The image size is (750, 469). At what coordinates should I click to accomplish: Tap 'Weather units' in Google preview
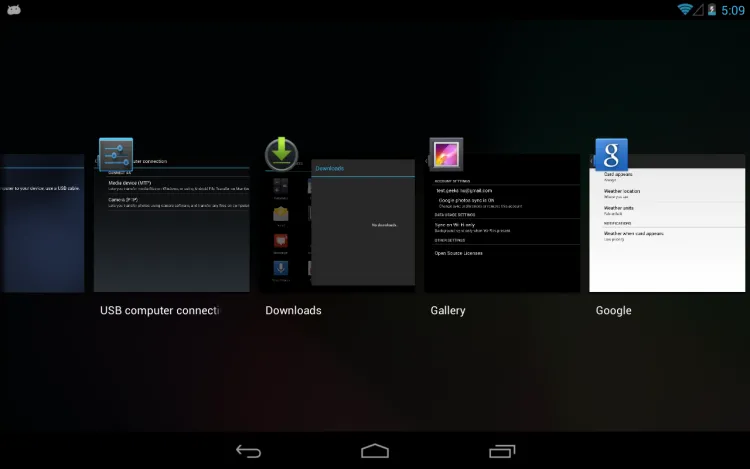(x=618, y=210)
